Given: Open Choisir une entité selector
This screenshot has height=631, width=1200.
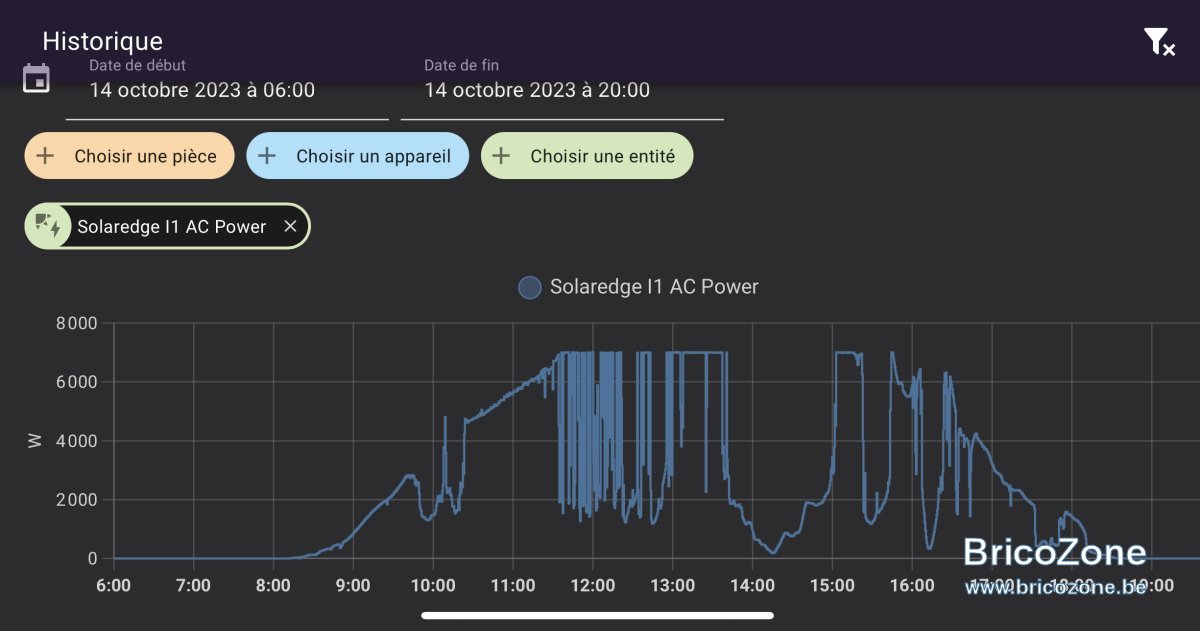Looking at the screenshot, I should click(587, 156).
